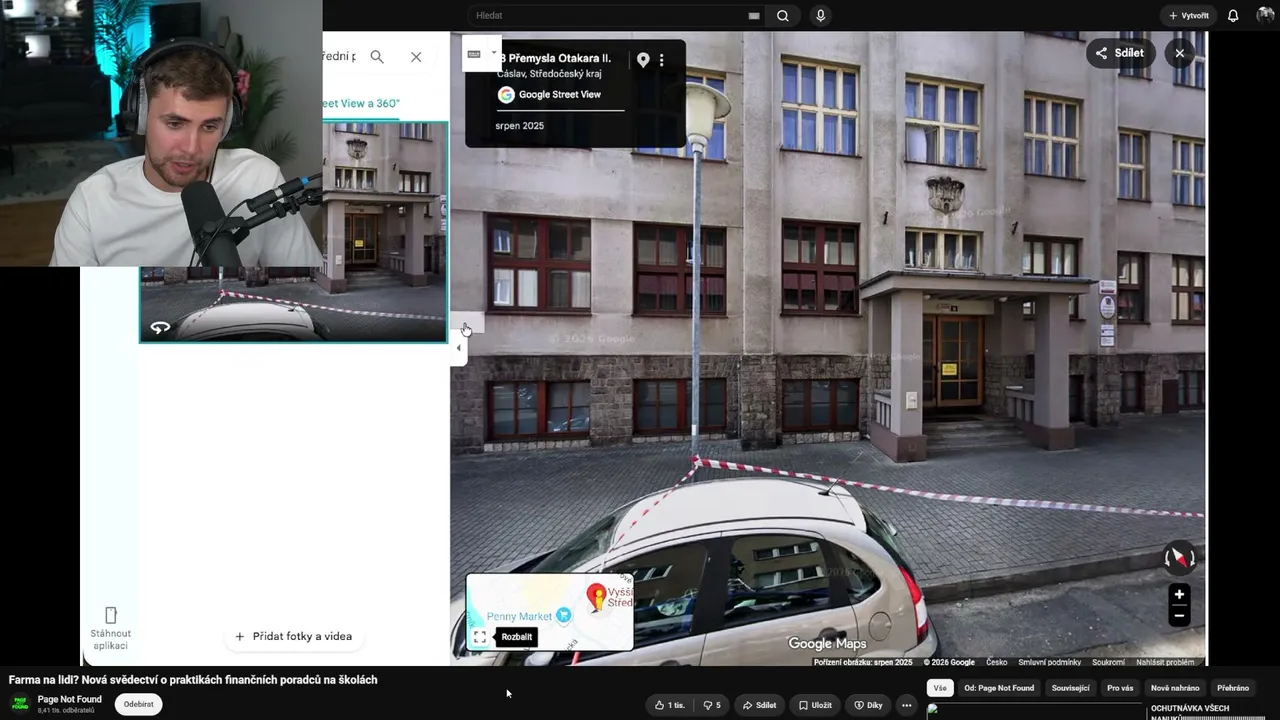This screenshot has width=1280, height=720.
Task: Click the video title Farma na lidi
Action: pos(193,680)
